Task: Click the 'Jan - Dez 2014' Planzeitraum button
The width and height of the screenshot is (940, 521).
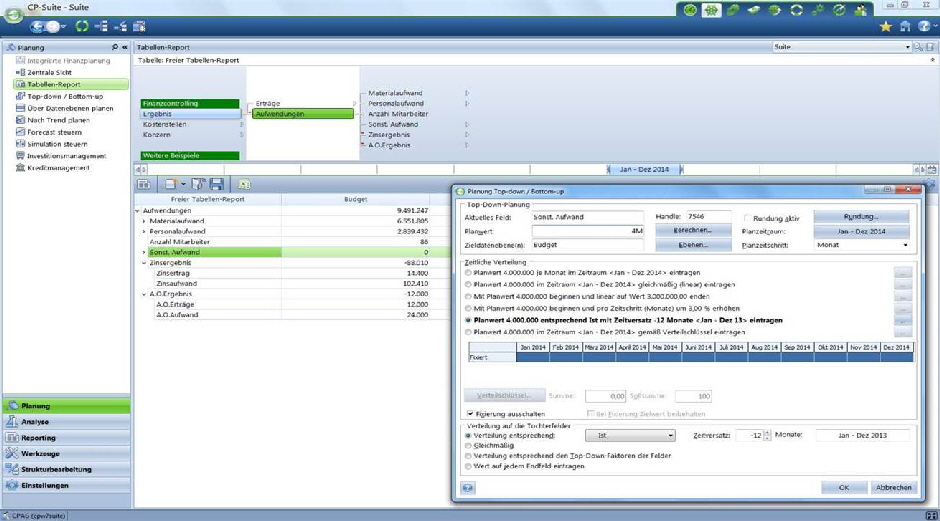Action: coord(860,231)
